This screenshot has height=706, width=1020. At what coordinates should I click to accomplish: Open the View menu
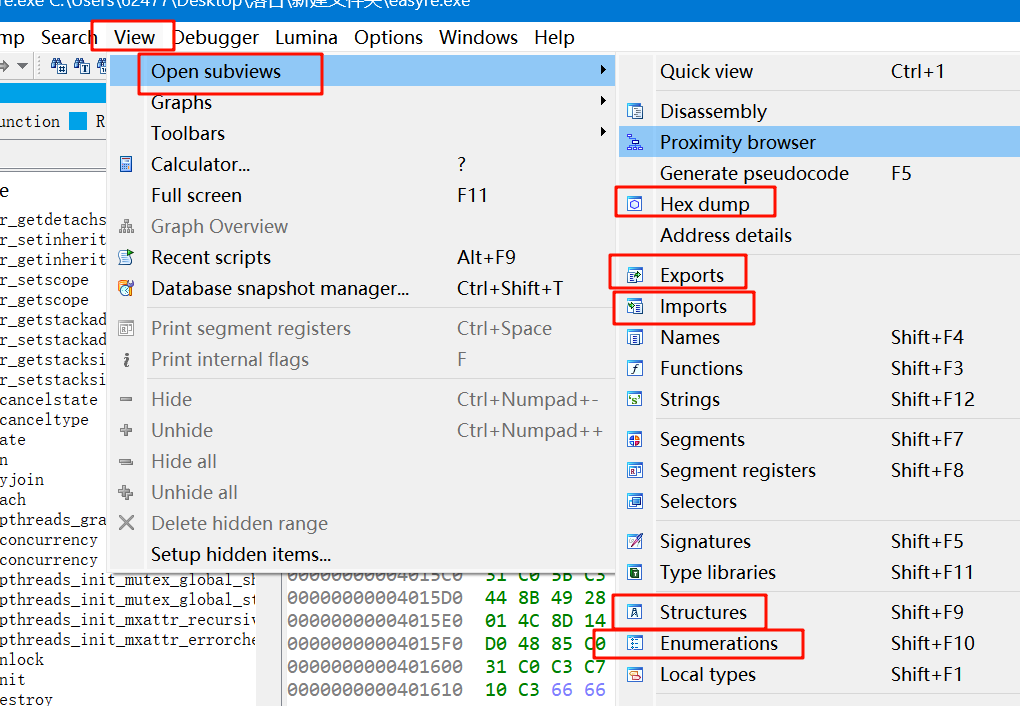[134, 37]
